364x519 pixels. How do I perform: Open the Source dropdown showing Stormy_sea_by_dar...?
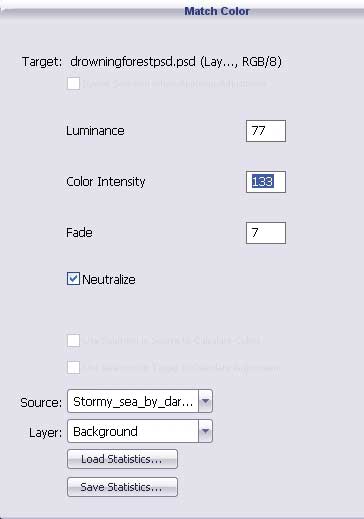pos(140,401)
